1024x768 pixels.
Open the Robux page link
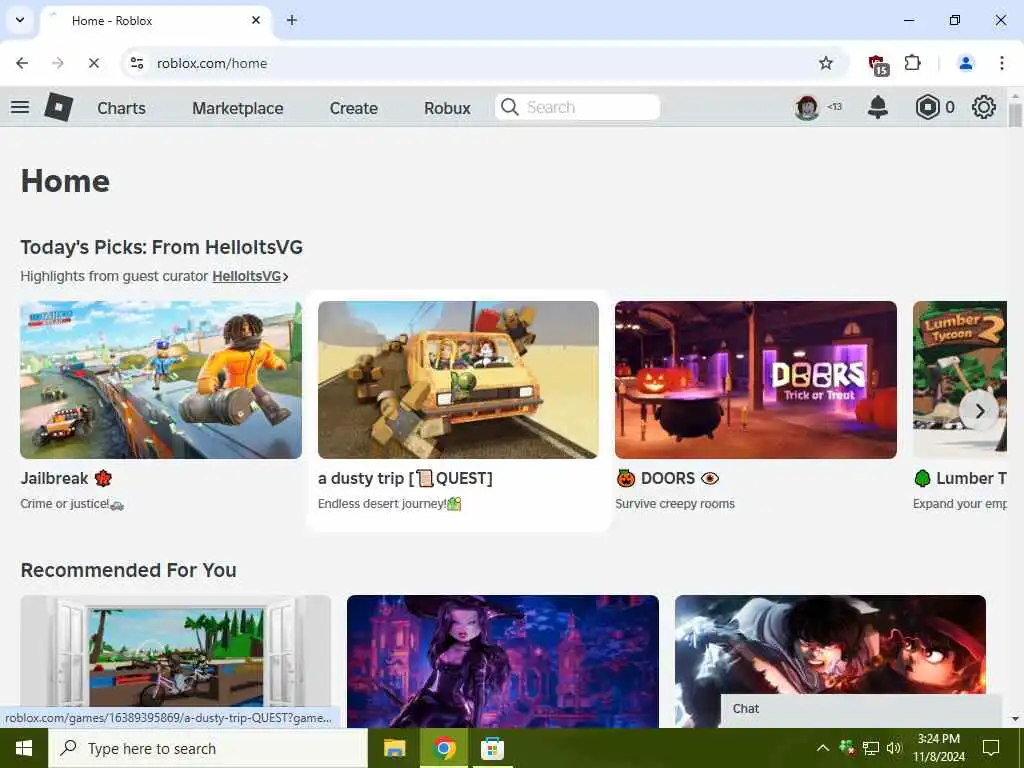(447, 108)
